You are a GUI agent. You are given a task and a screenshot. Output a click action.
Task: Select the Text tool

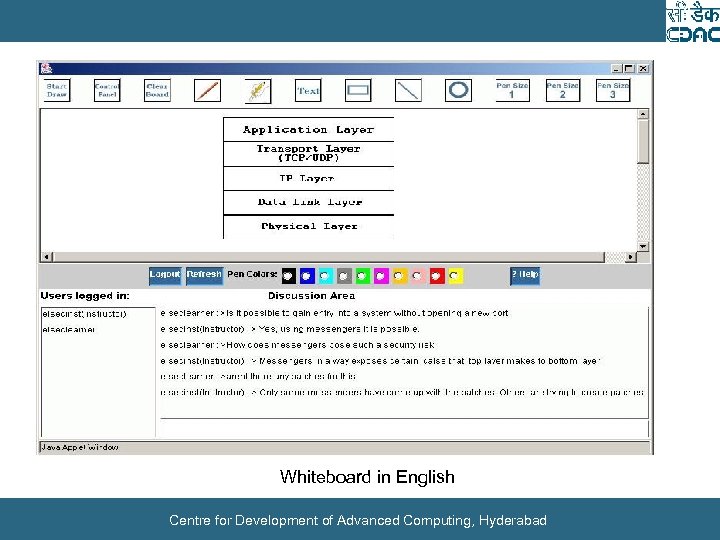pos(308,90)
